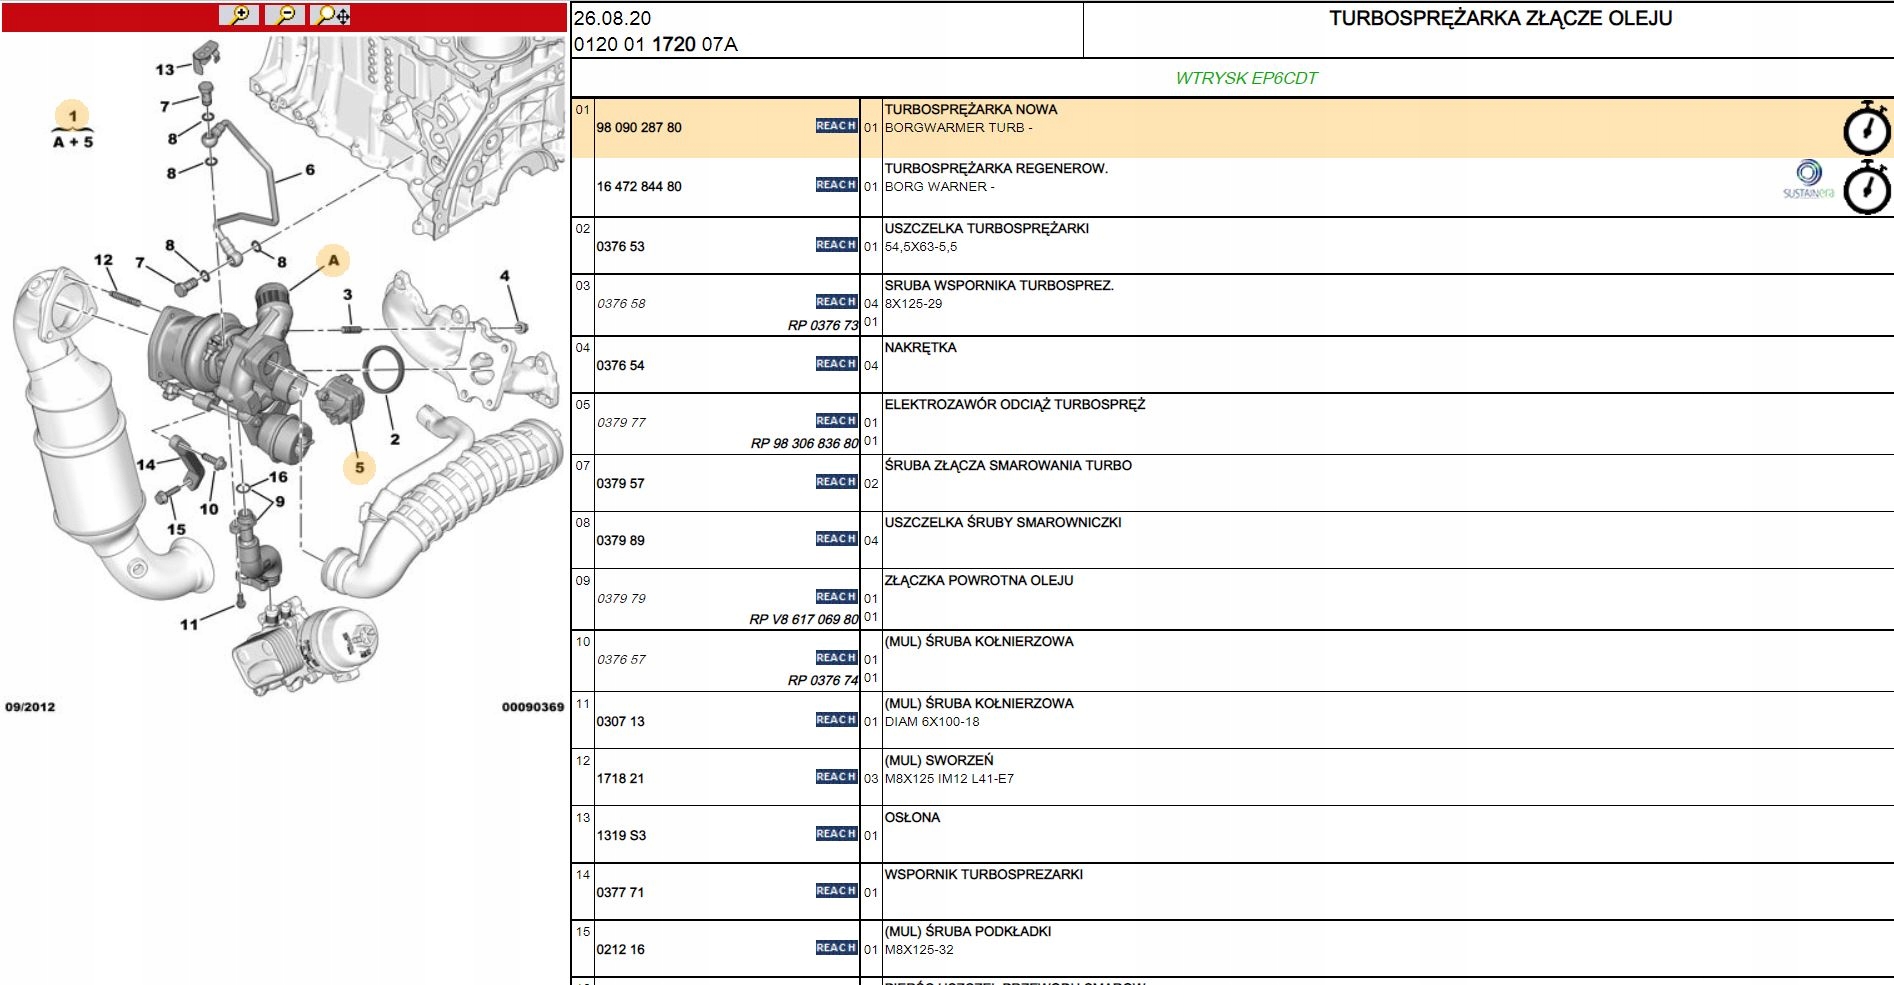Viewport: 1894px width, 985px height.
Task: Click REACH badge for part 98 090 287 80
Action: pos(836,126)
